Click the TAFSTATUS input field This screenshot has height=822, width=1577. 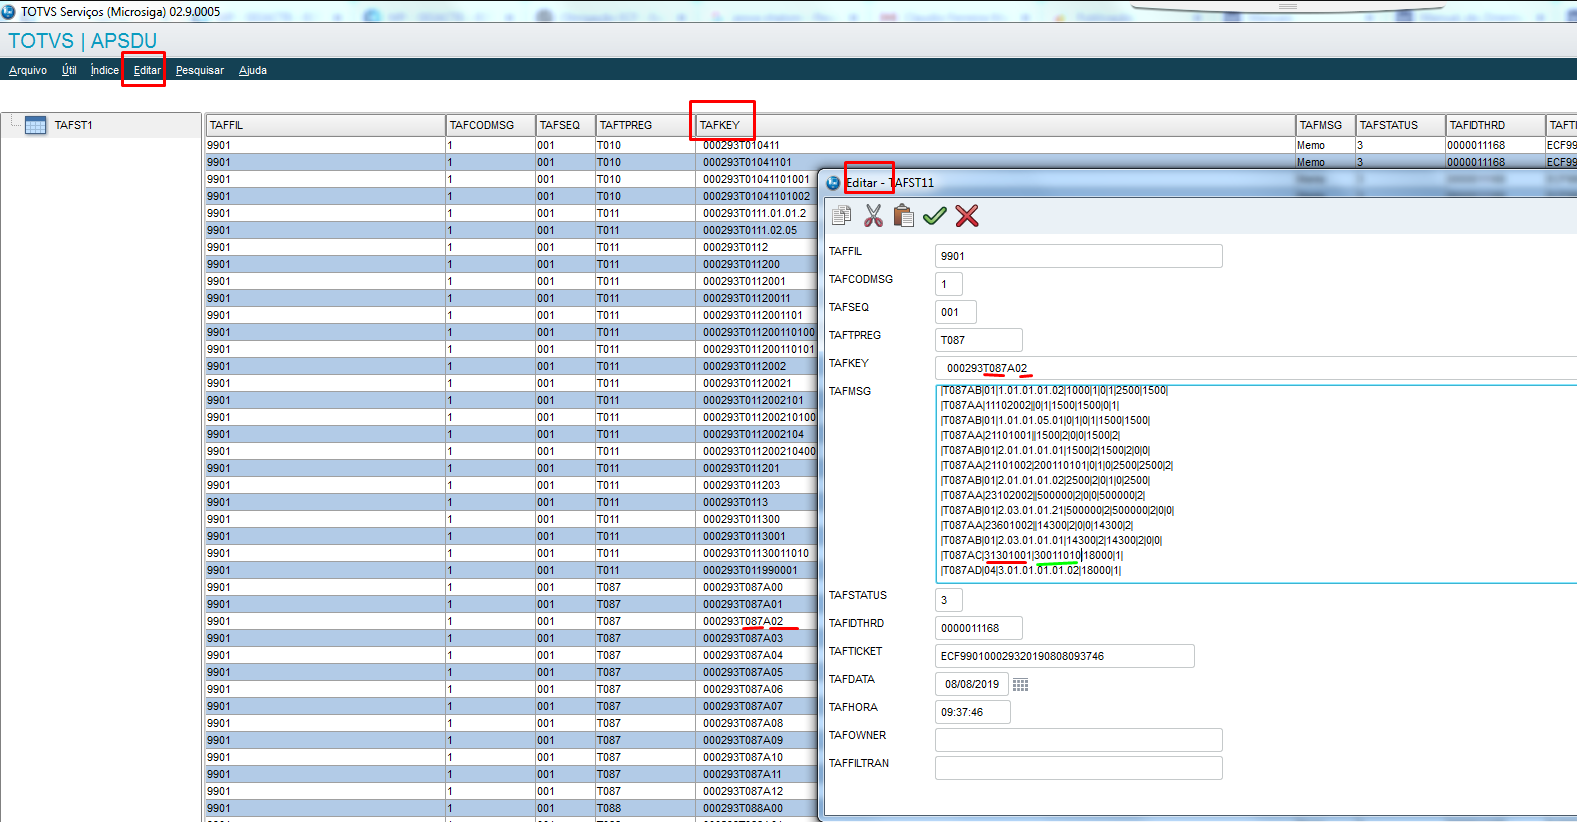pyautogui.click(x=948, y=600)
